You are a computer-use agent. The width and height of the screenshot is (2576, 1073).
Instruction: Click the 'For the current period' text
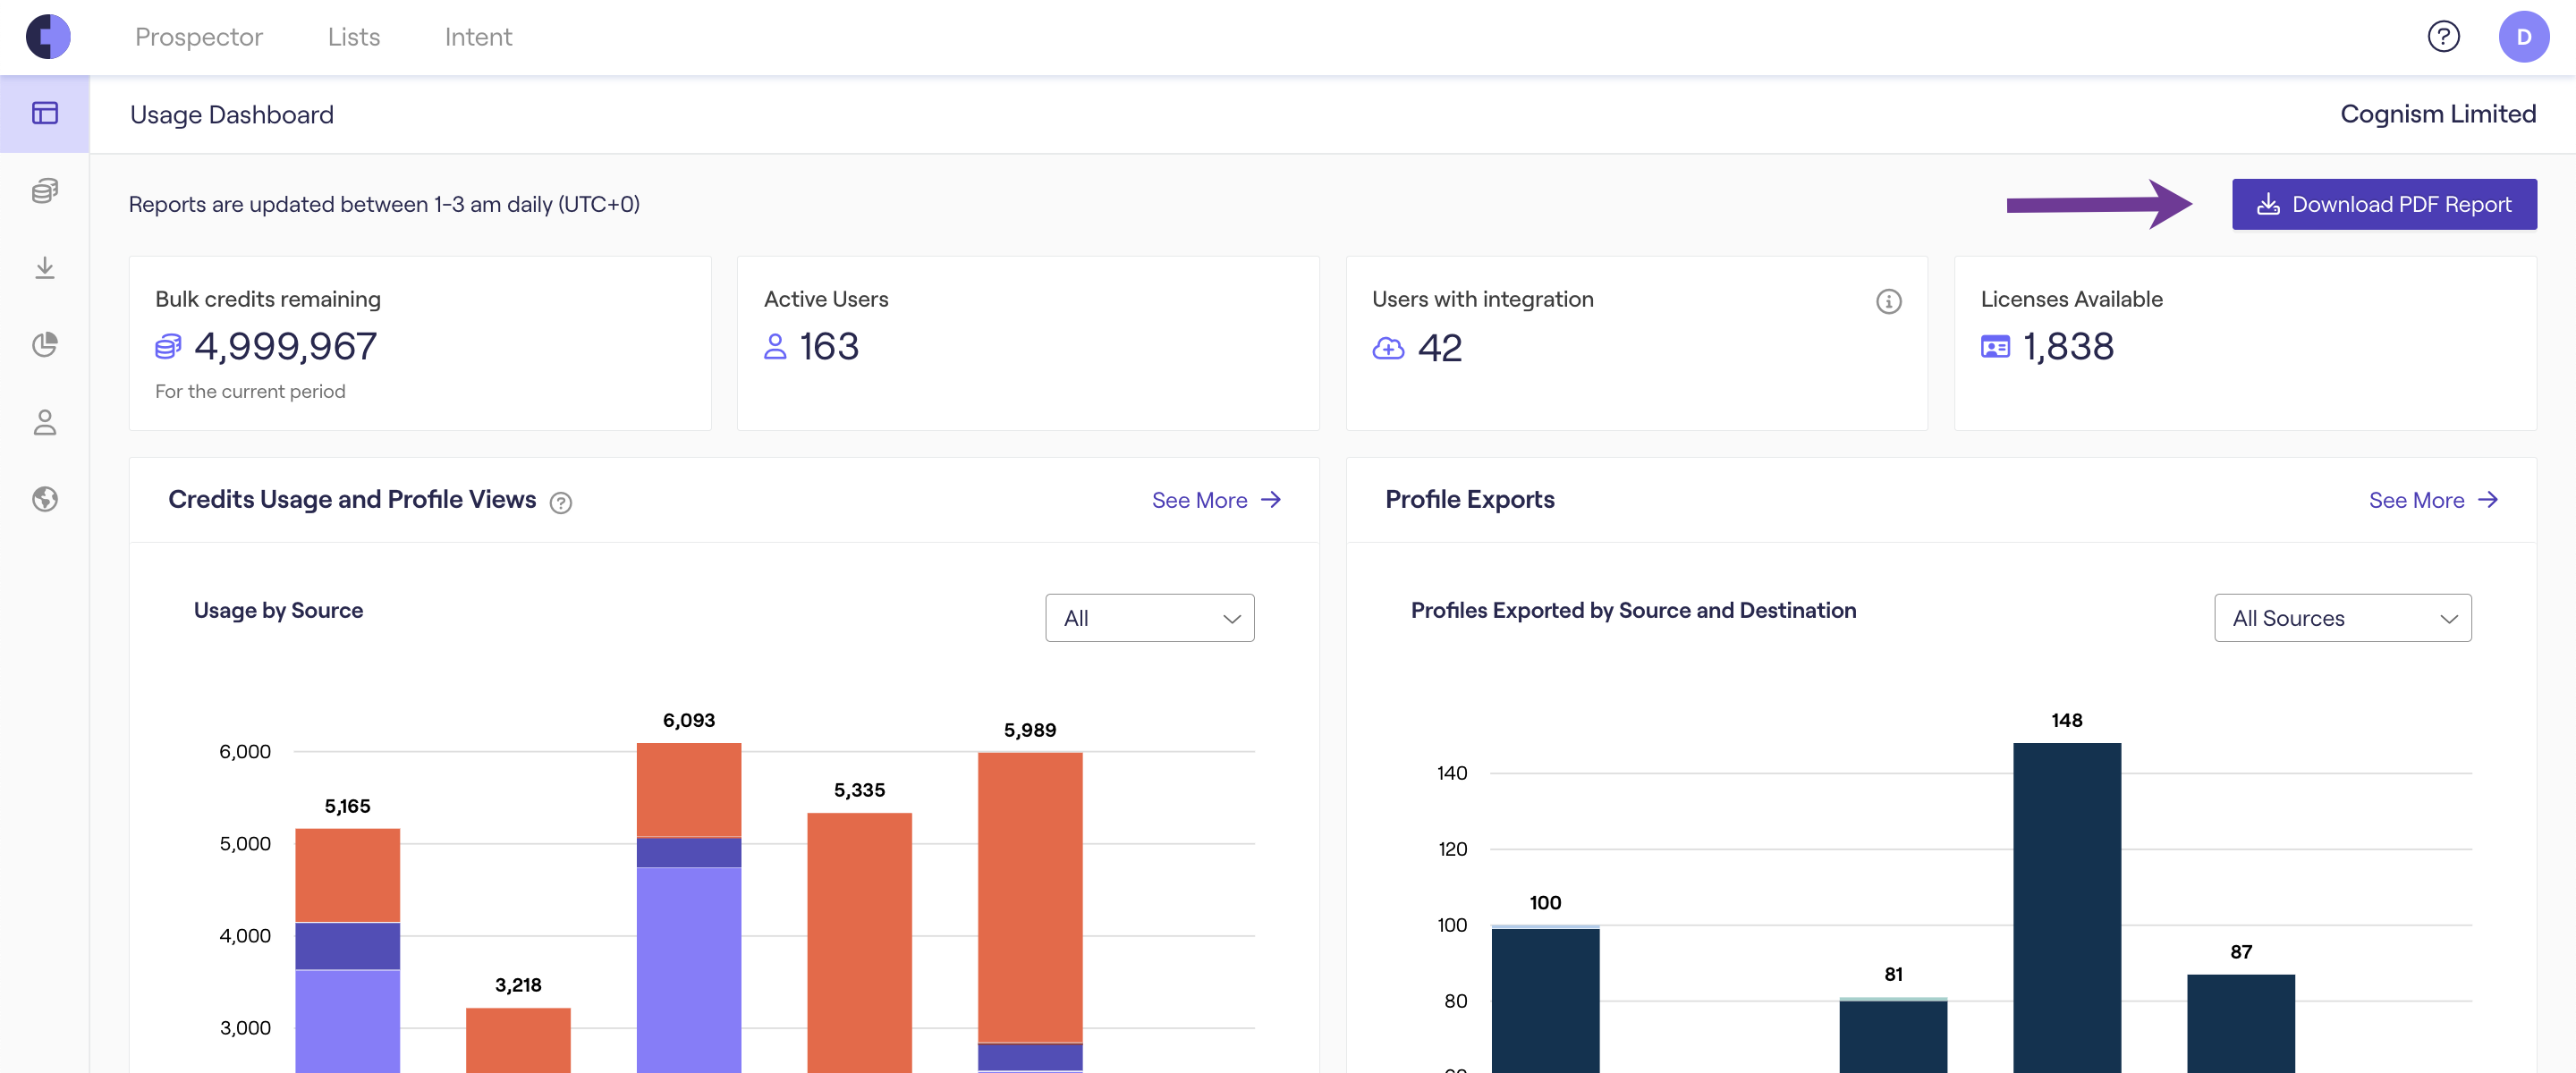coord(250,391)
